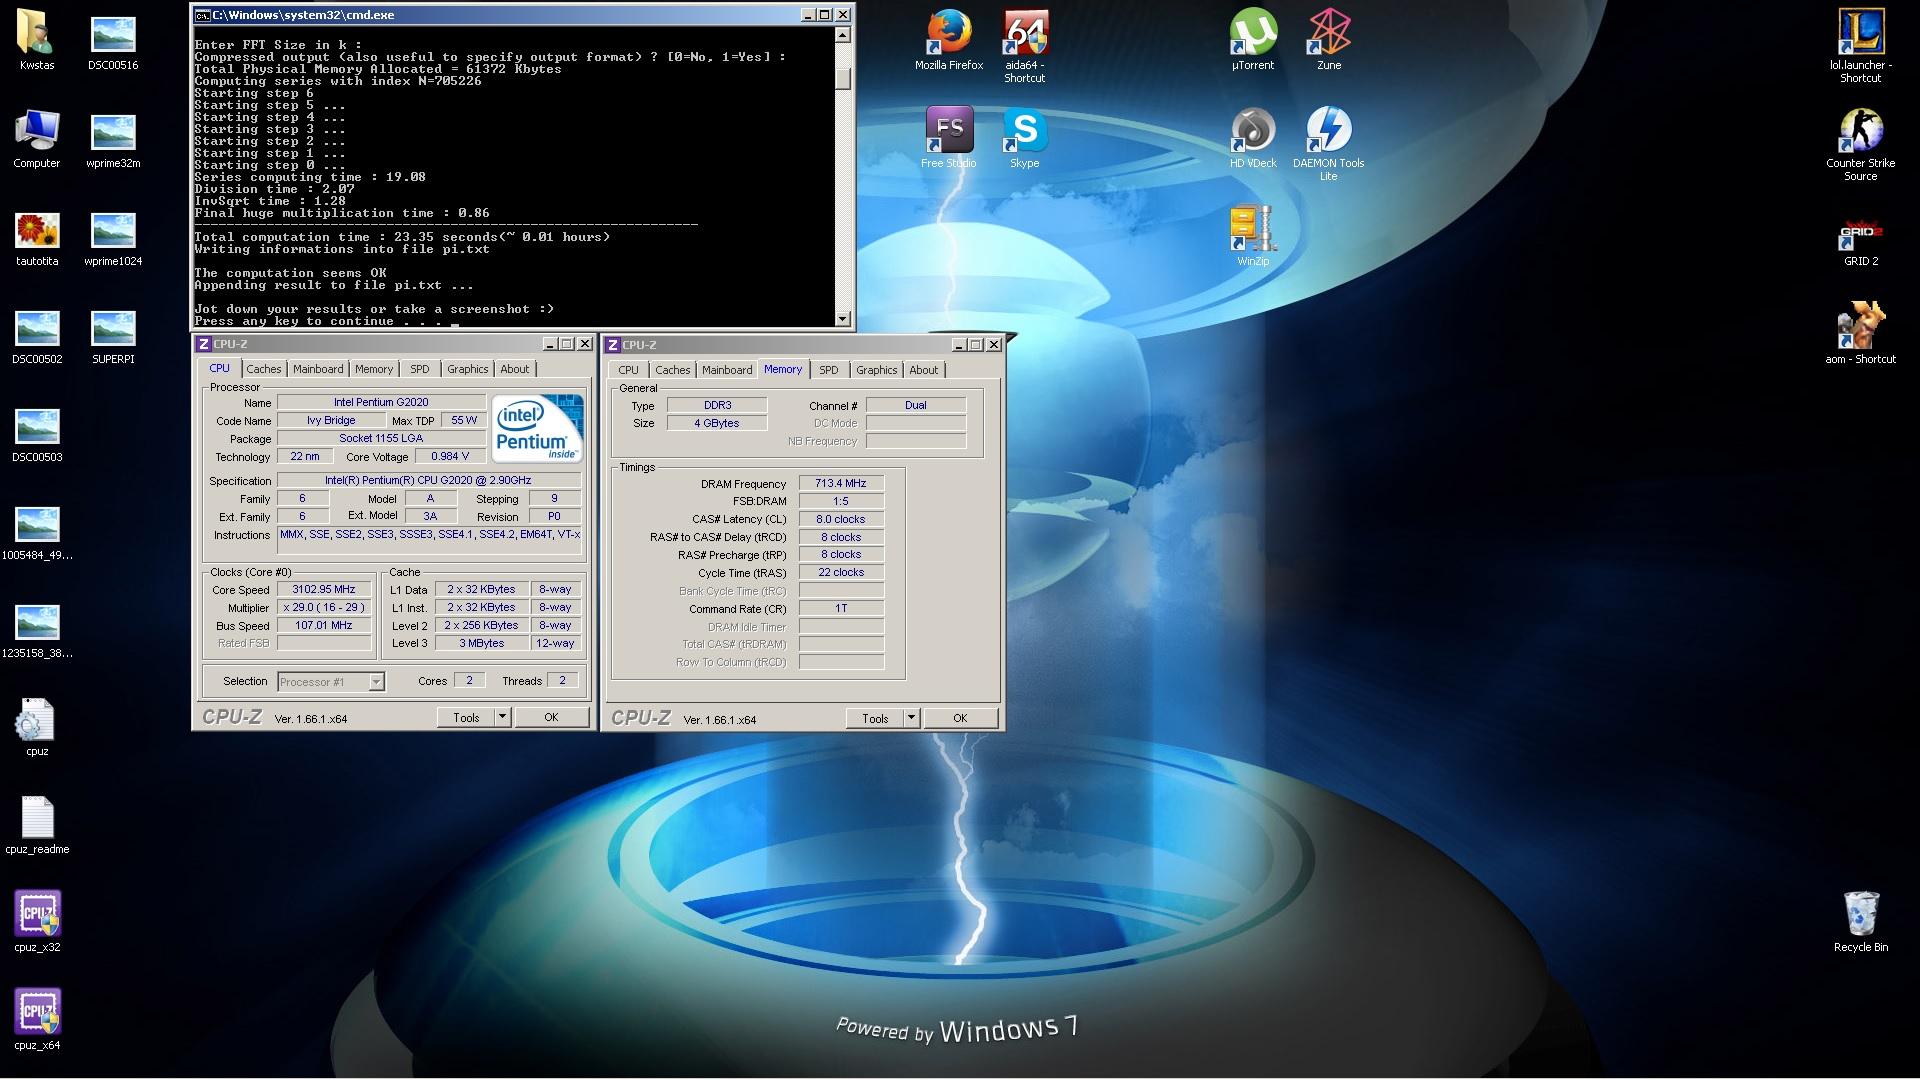Switch to CPU tab in right CPU-Z window
The height and width of the screenshot is (1080, 1920).
(x=628, y=370)
